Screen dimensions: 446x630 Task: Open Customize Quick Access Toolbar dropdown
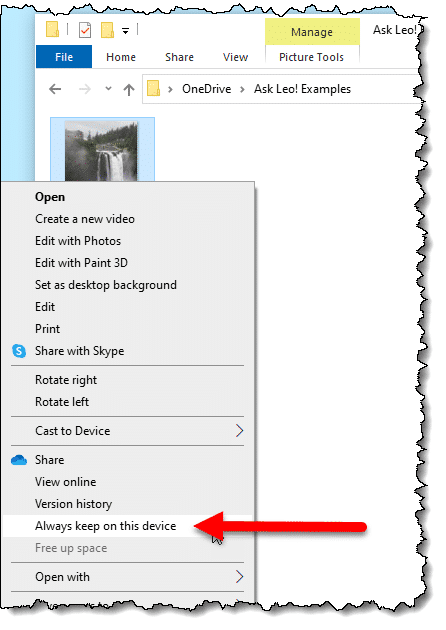pos(125,31)
